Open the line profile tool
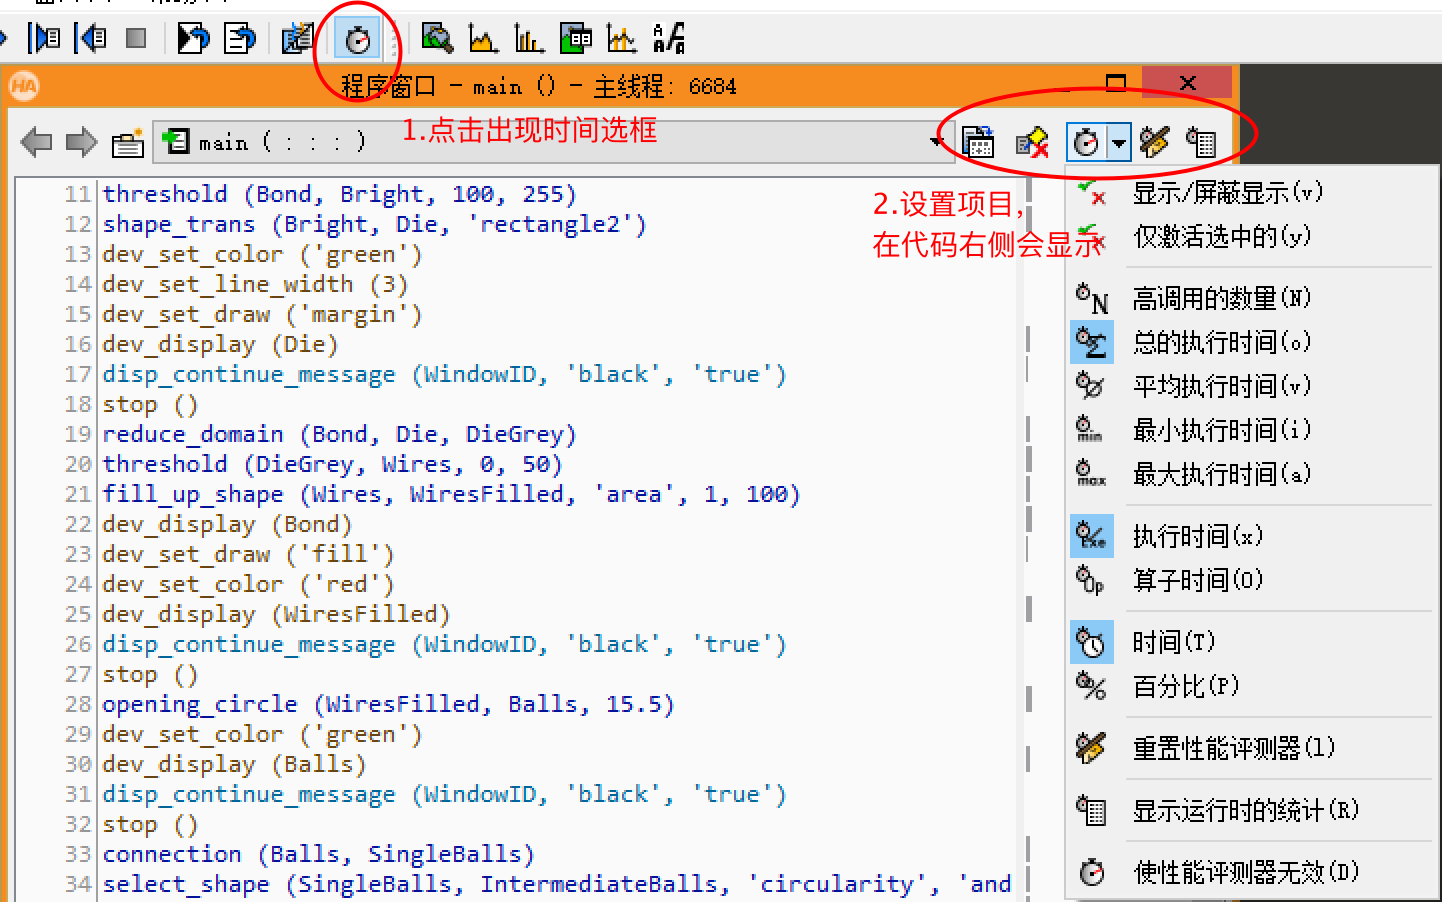The height and width of the screenshot is (902, 1442). tap(622, 39)
